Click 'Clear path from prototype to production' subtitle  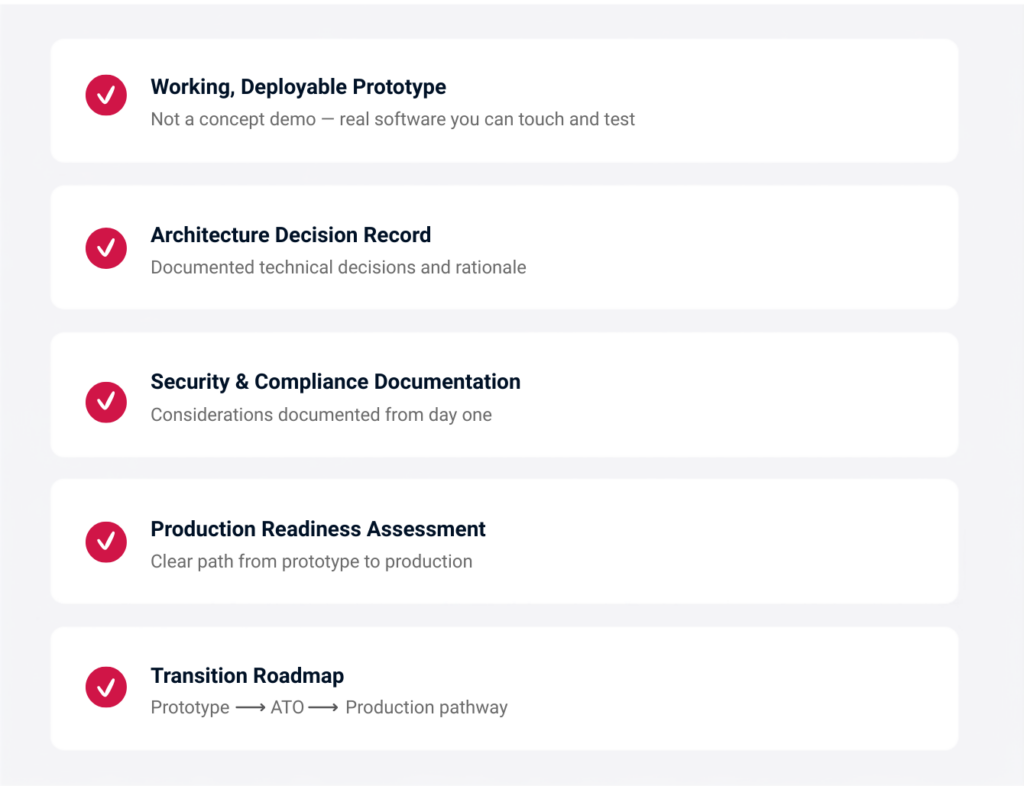click(312, 561)
